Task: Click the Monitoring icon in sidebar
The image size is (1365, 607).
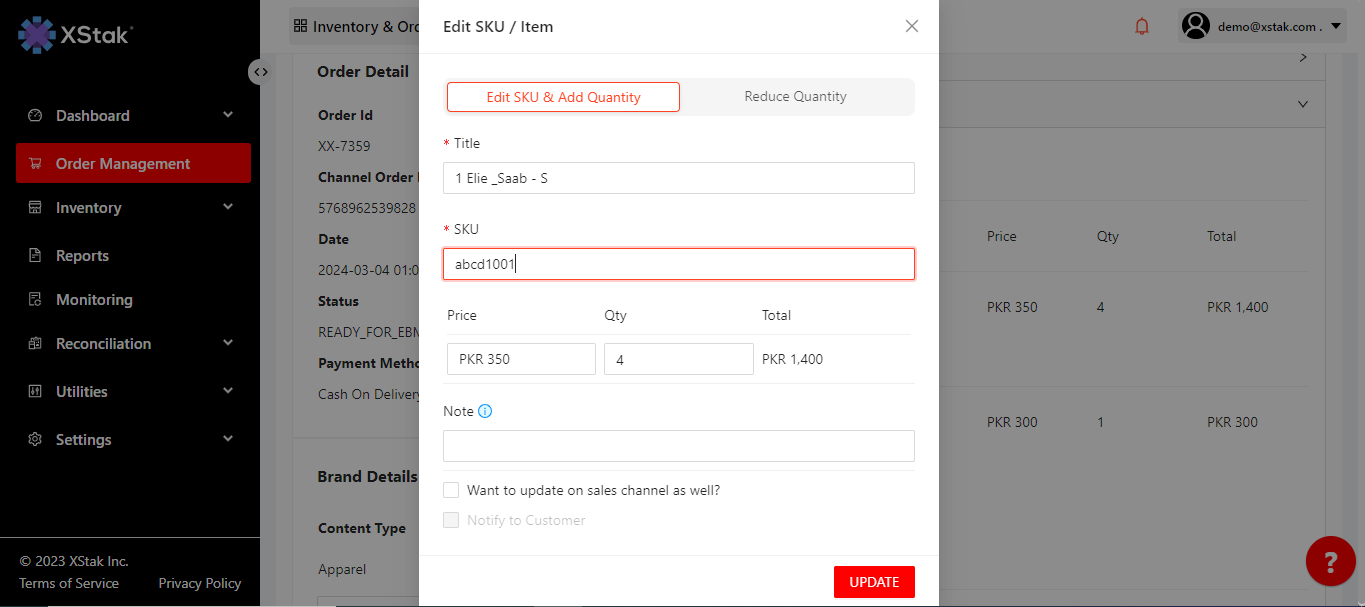Action: click(x=35, y=300)
